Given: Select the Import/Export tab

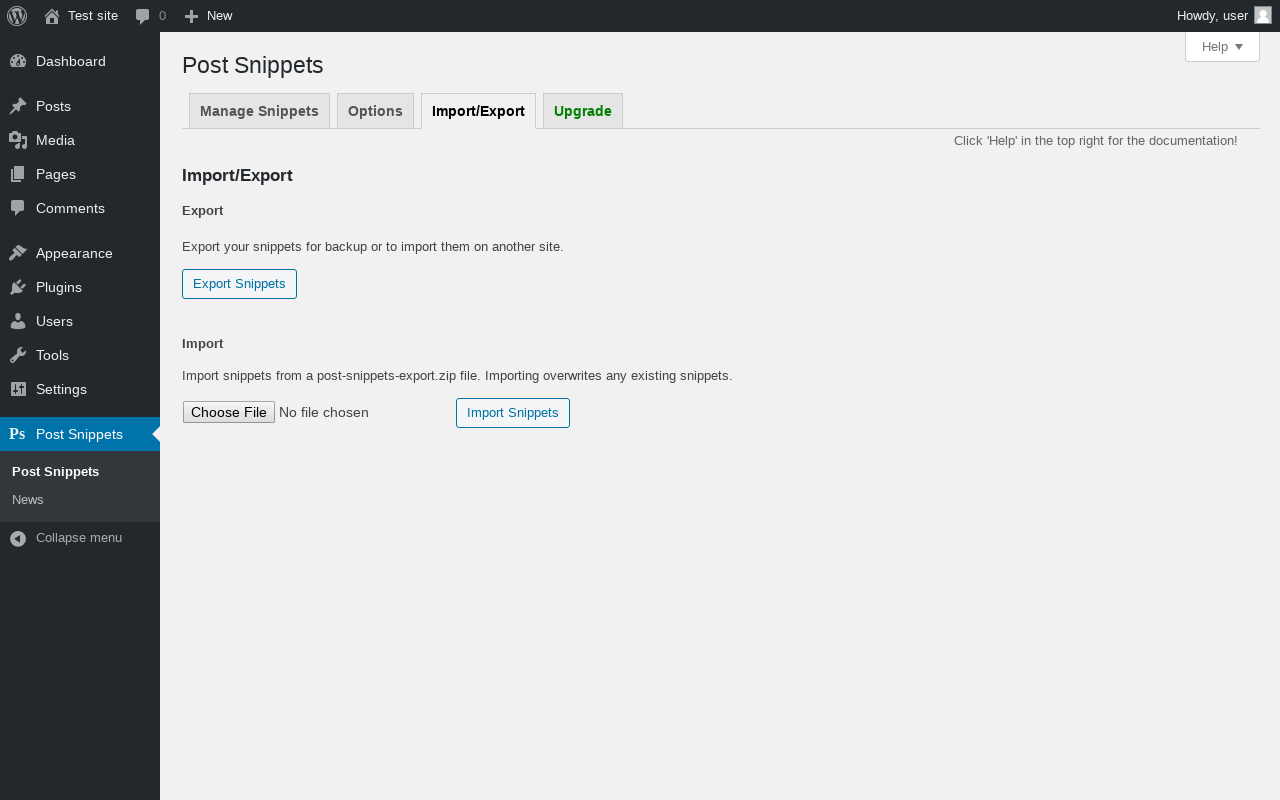Looking at the screenshot, I should tap(478, 111).
